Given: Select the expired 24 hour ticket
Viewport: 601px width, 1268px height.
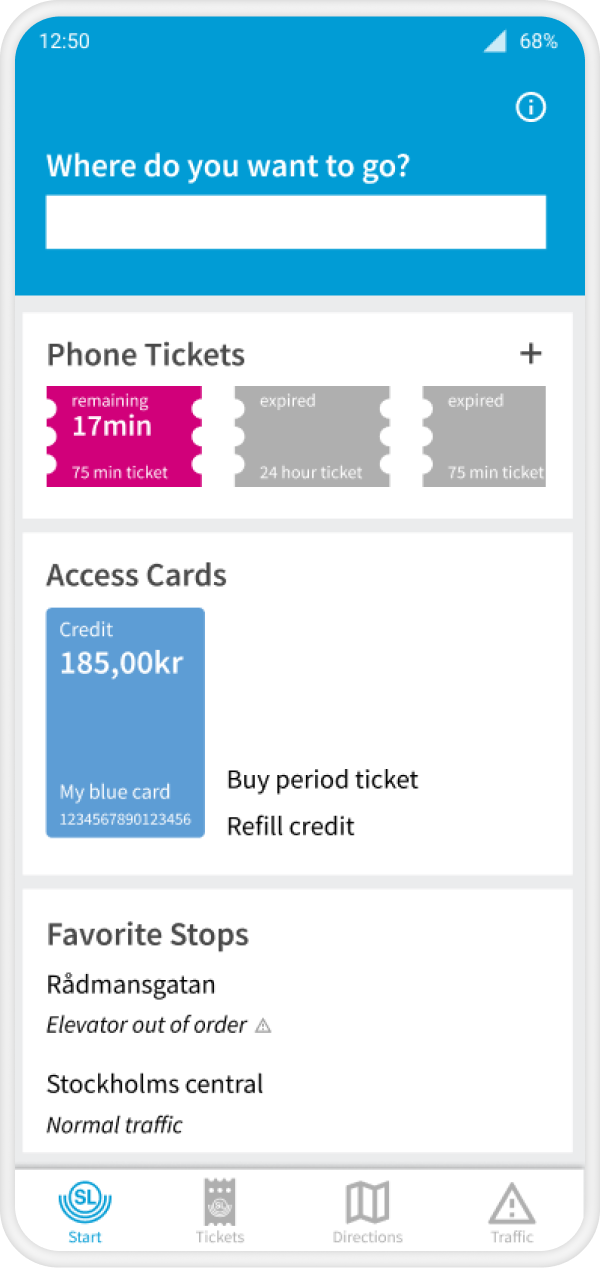Looking at the screenshot, I should point(311,436).
